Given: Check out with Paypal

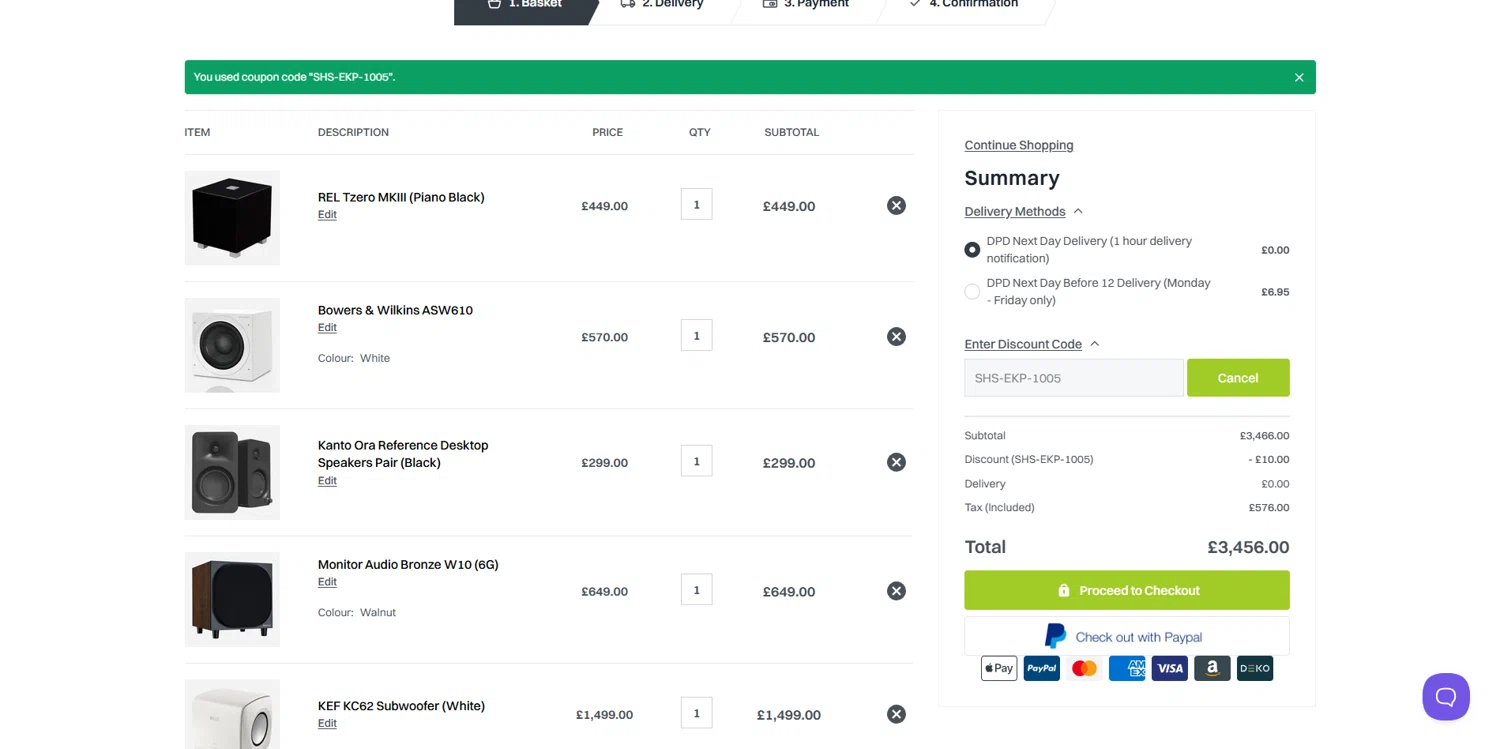Looking at the screenshot, I should coord(1127,636).
